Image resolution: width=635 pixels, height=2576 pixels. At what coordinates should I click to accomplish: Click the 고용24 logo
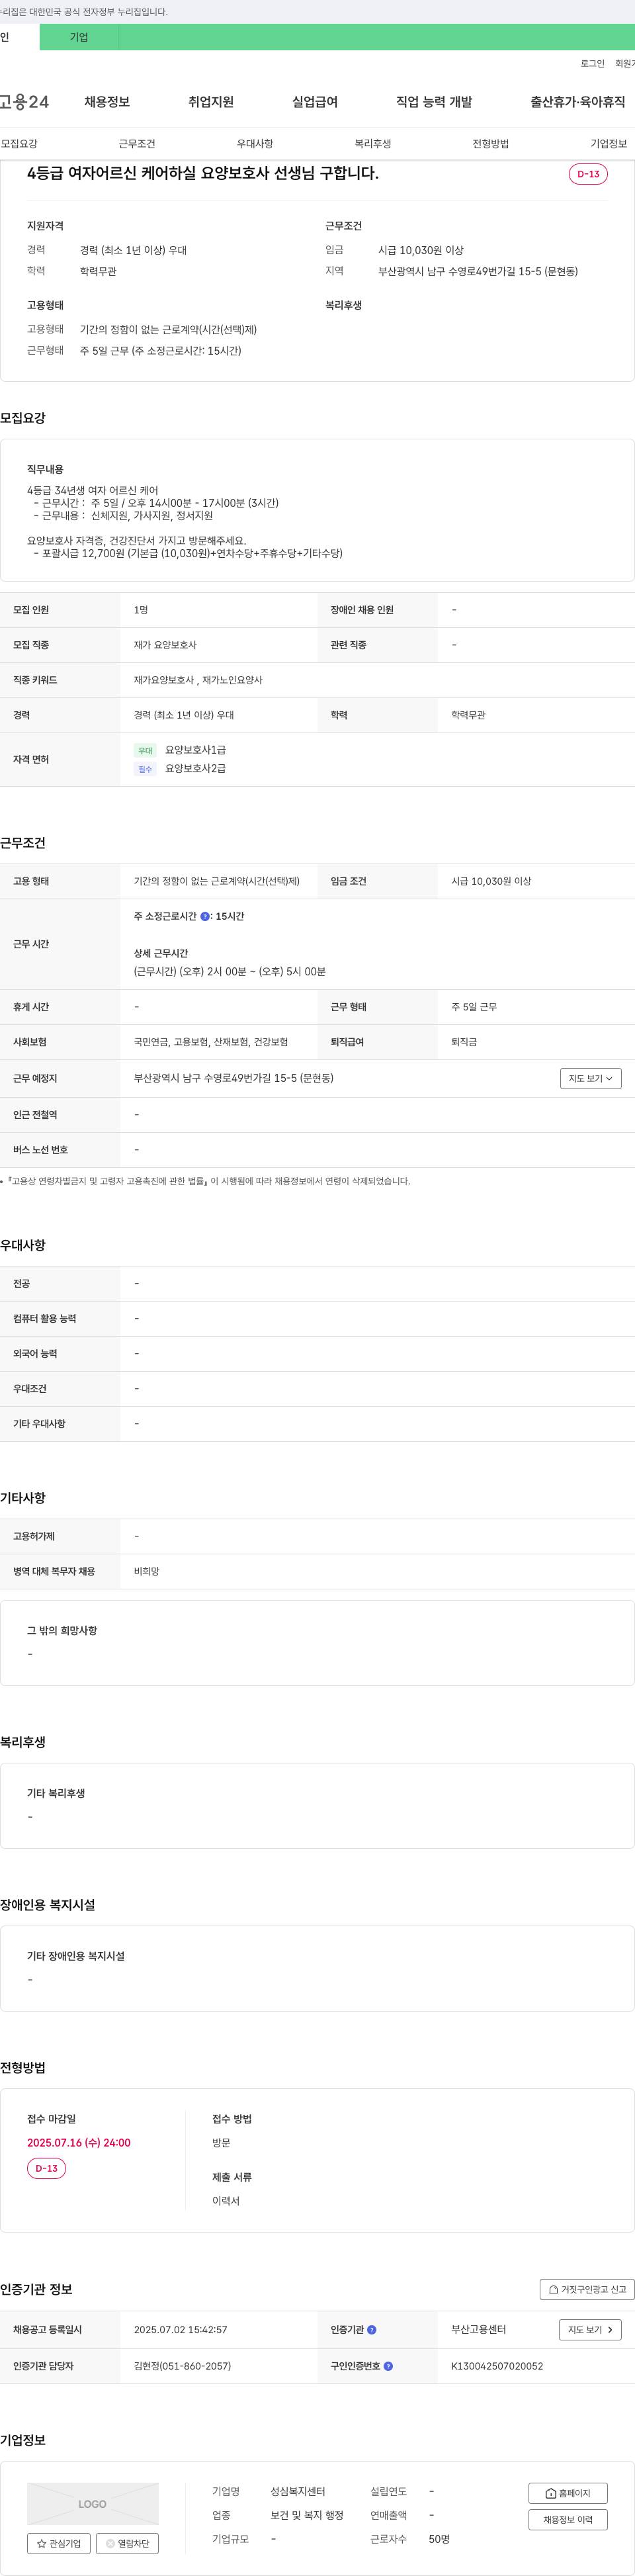click(24, 102)
